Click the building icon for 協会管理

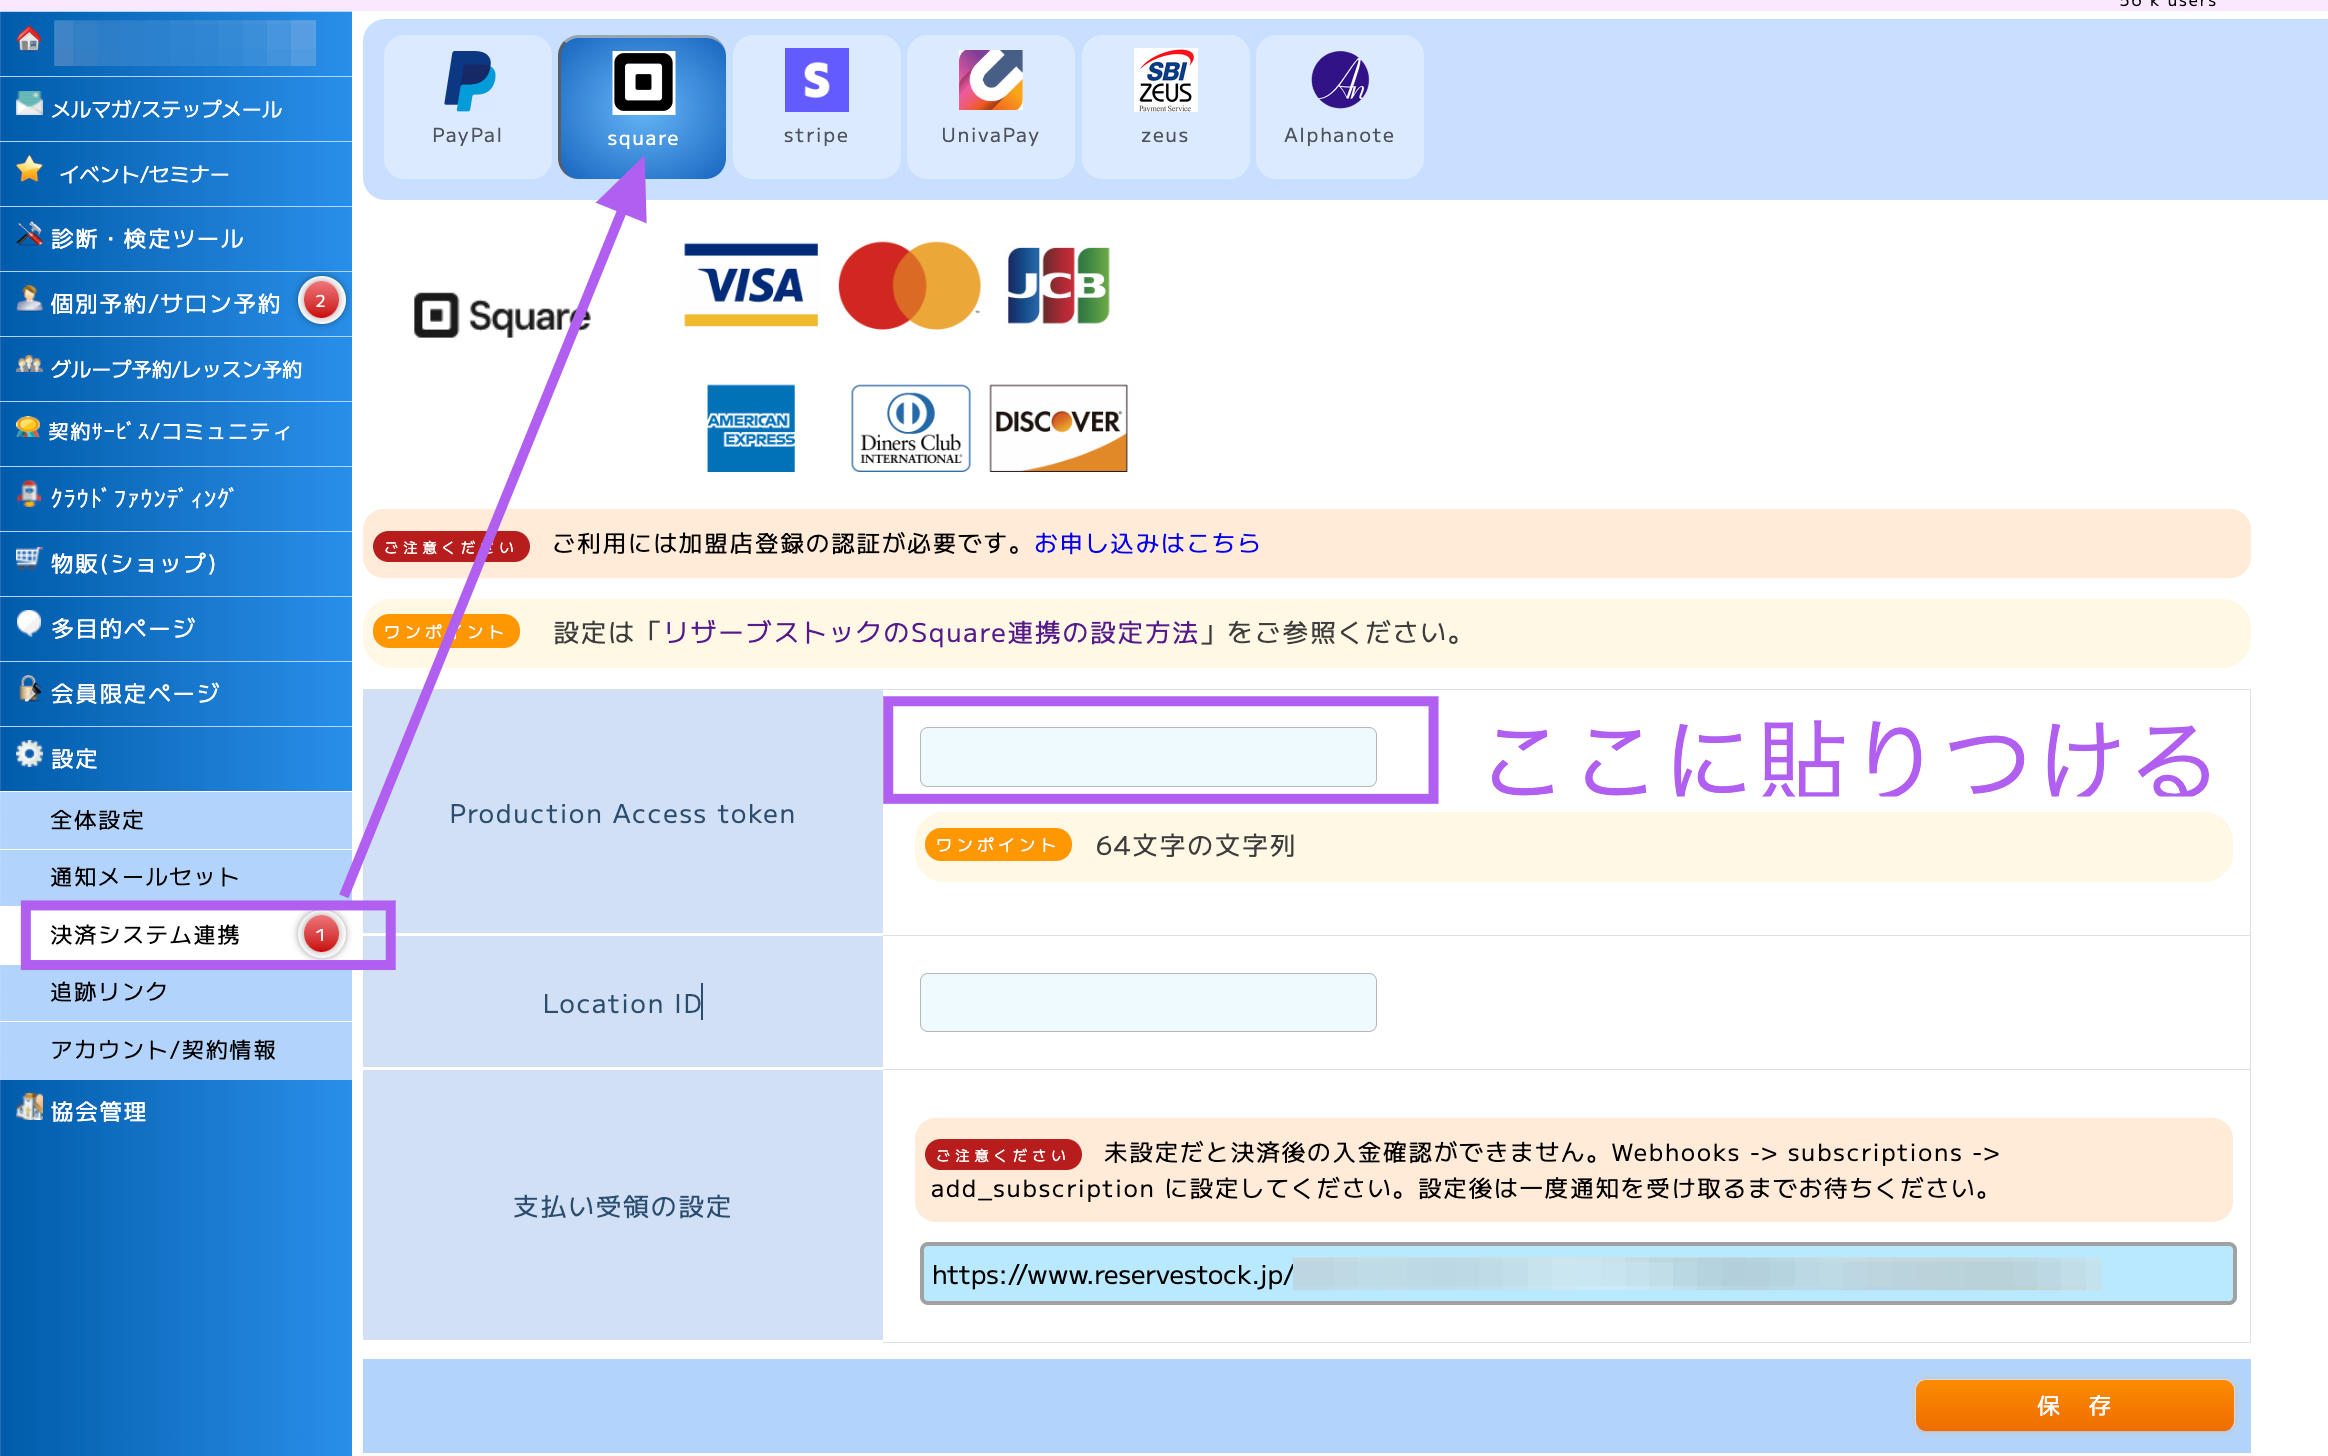[30, 1106]
